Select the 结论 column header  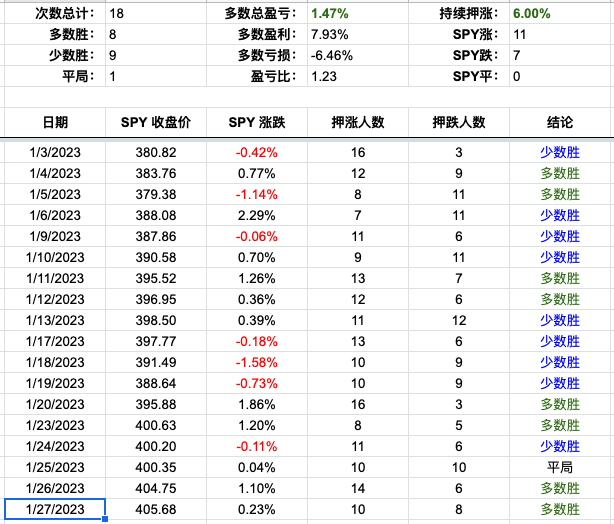pos(560,122)
